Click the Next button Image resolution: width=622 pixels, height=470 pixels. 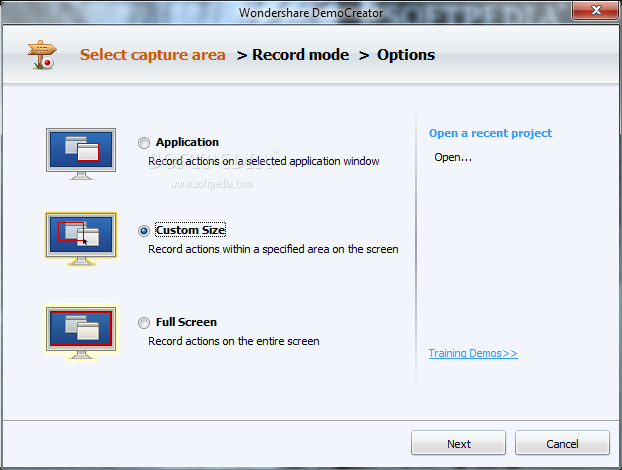coord(458,443)
